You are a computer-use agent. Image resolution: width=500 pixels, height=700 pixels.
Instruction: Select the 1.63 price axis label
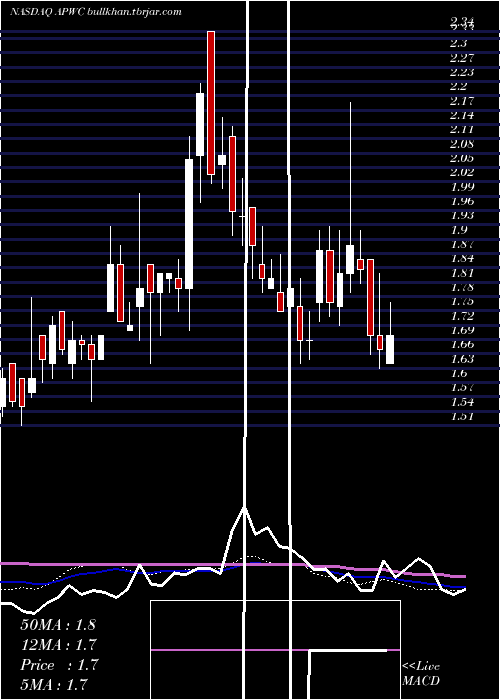tap(462, 358)
